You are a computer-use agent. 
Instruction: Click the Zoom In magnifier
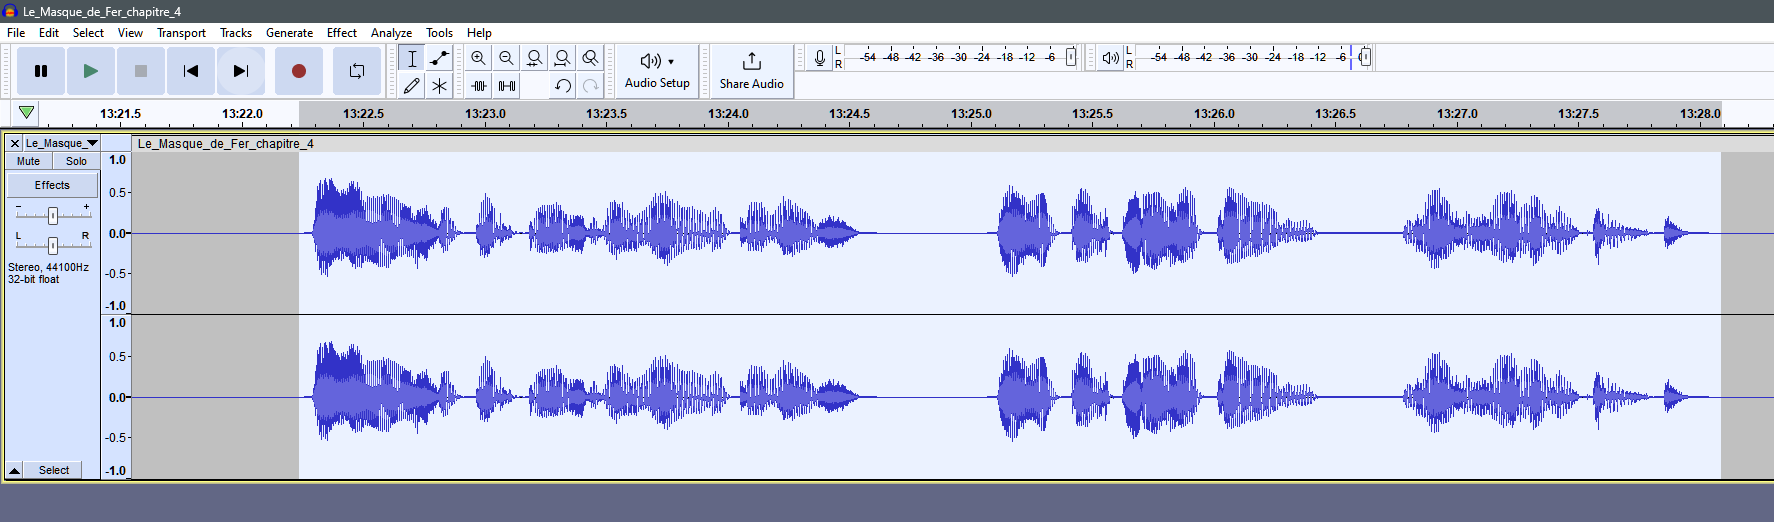(x=478, y=58)
